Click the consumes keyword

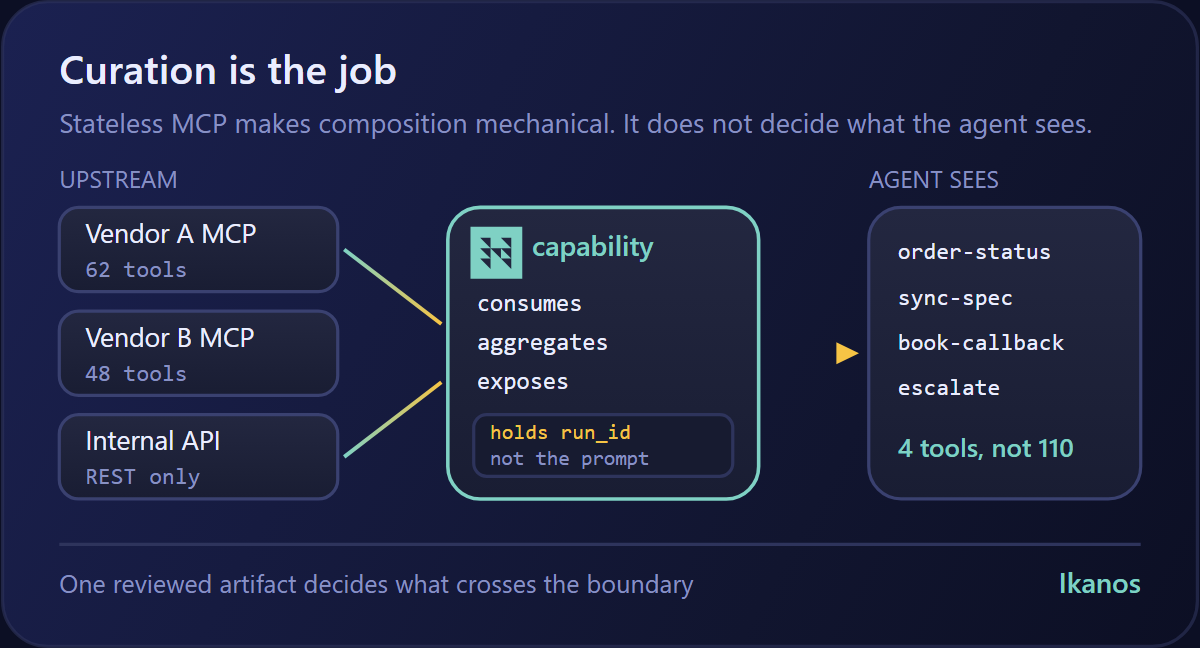pos(529,303)
